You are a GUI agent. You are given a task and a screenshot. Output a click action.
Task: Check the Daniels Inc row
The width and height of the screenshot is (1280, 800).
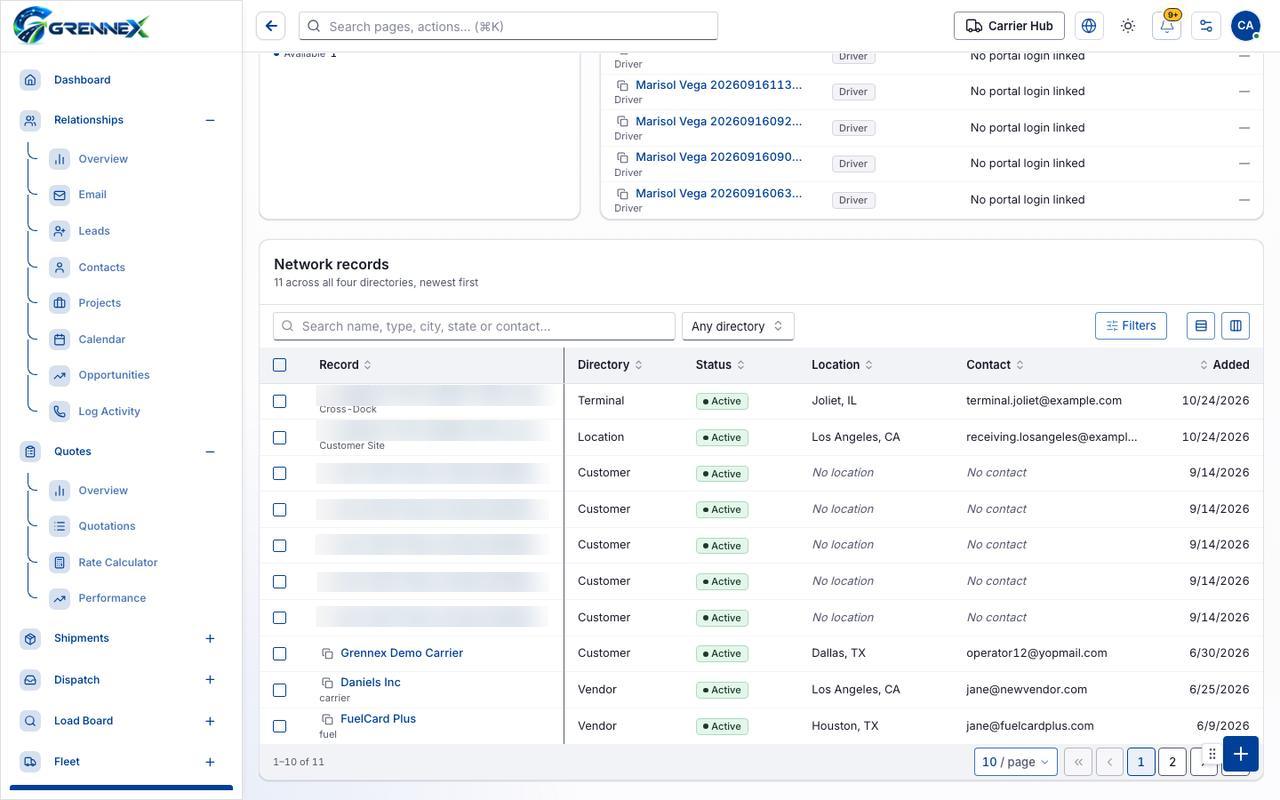pyautogui.click(x=280, y=690)
